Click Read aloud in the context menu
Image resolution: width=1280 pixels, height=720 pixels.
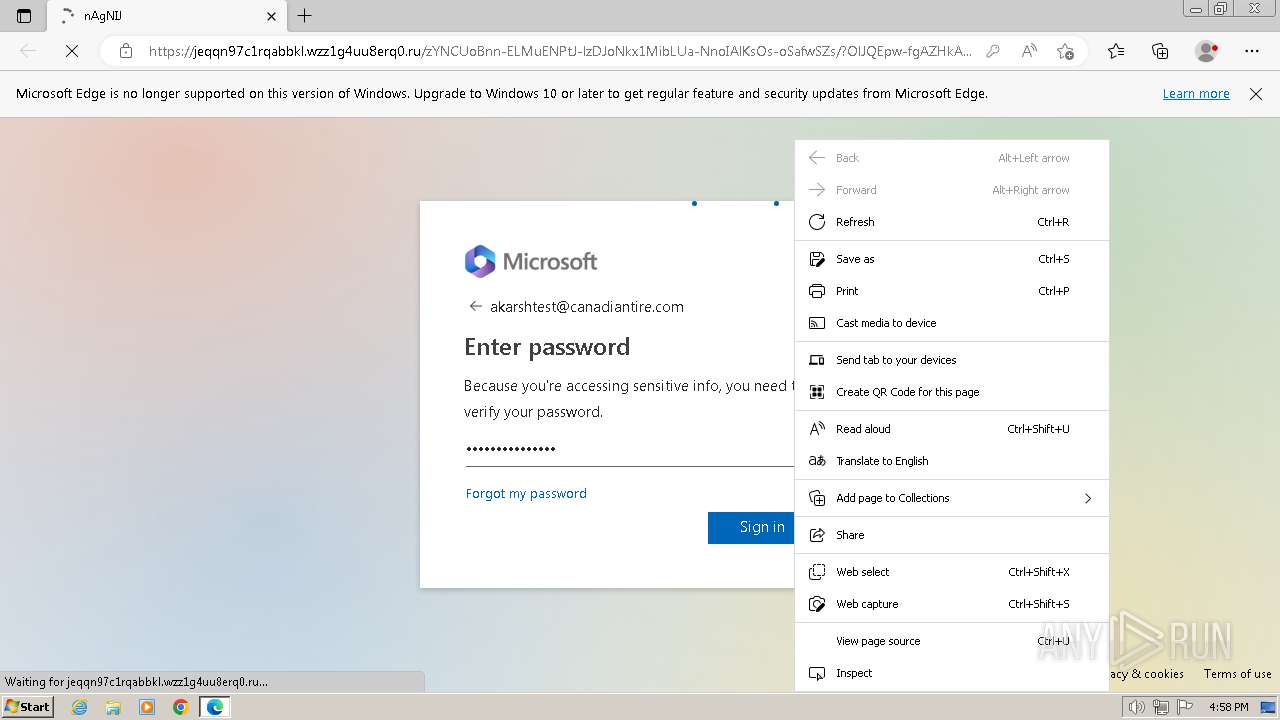point(952,429)
